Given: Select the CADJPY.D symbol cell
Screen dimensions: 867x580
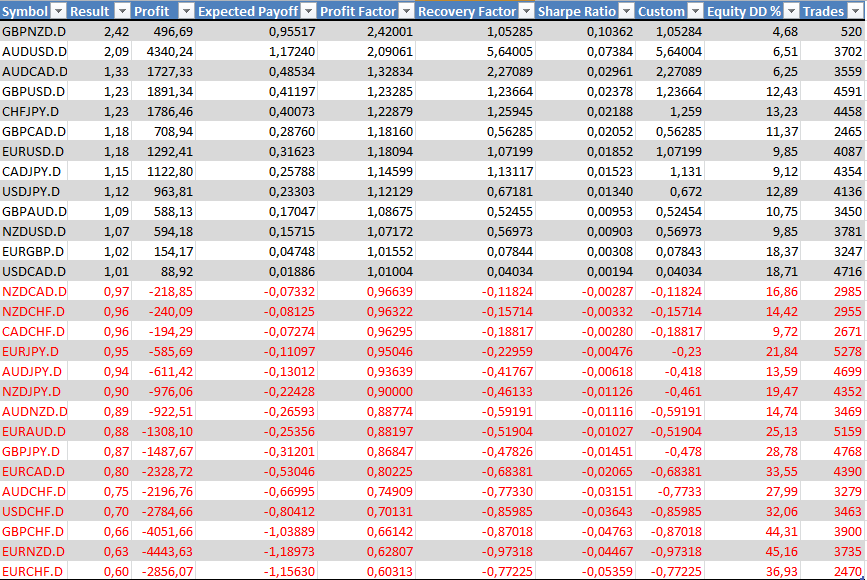Looking at the screenshot, I should click(x=34, y=171).
